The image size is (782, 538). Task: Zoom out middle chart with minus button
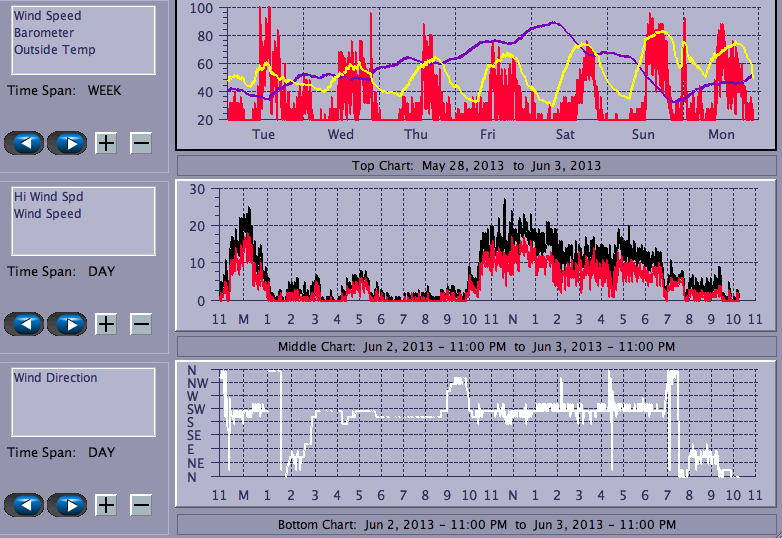pos(141,324)
